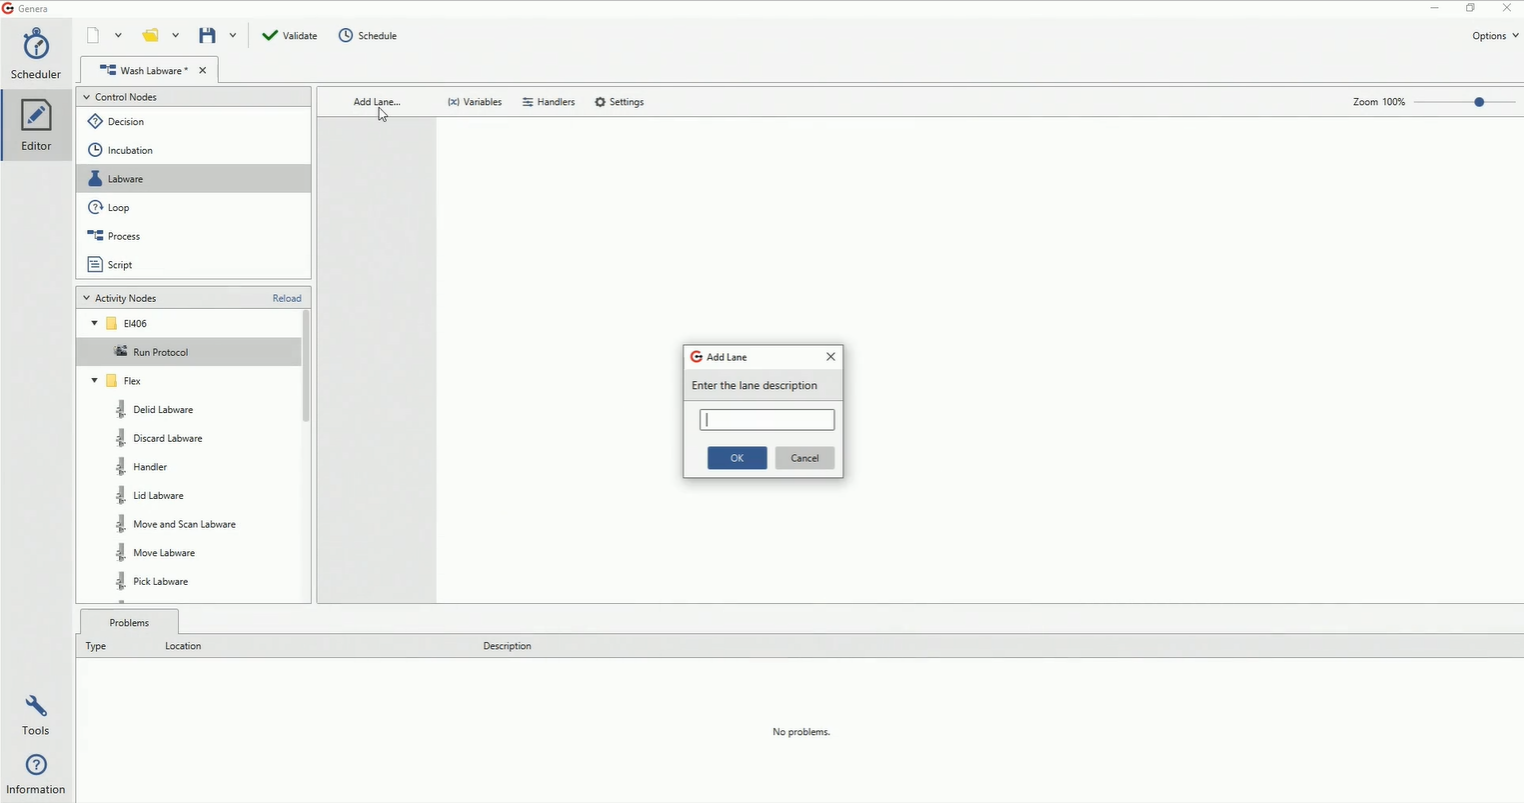Validate the current workflow
The height and width of the screenshot is (803, 1524).
tap(289, 35)
